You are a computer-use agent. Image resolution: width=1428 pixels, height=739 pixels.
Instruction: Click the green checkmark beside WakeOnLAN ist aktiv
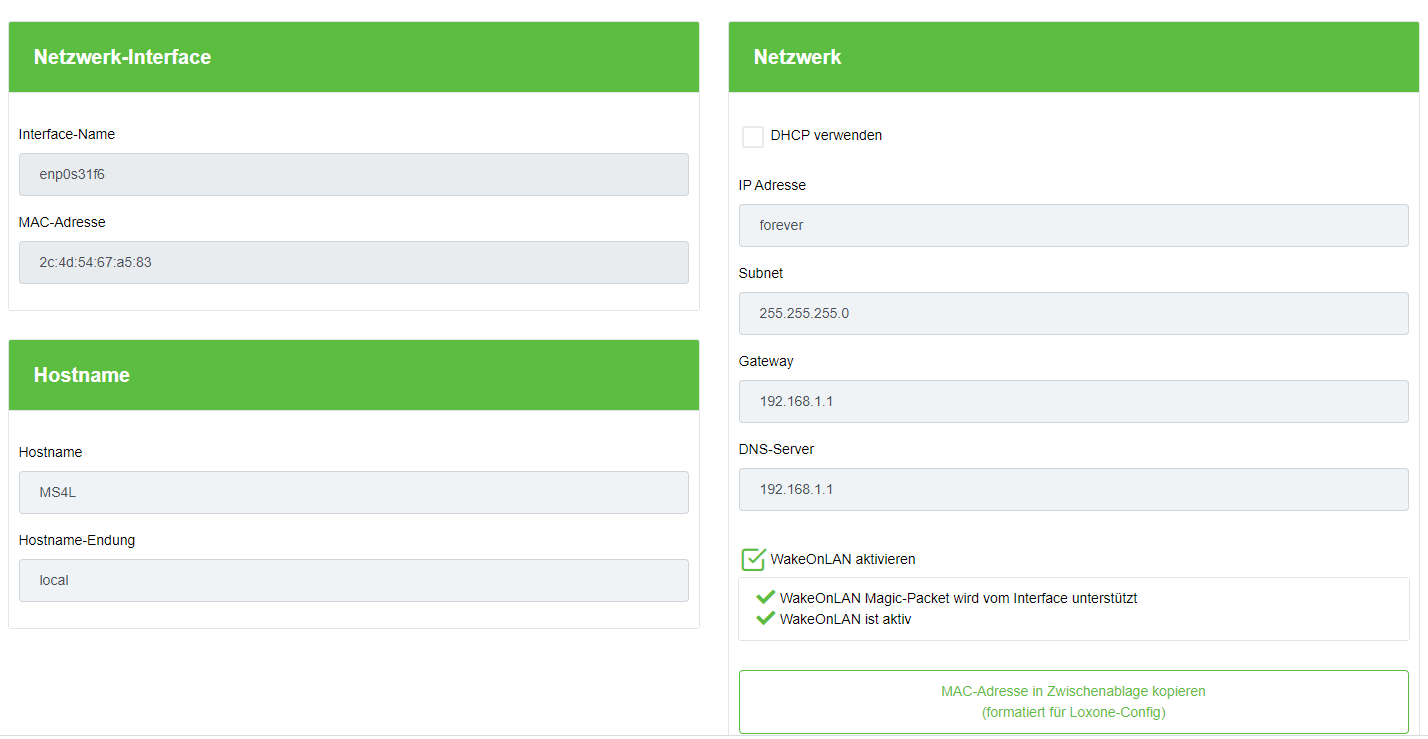click(x=766, y=618)
